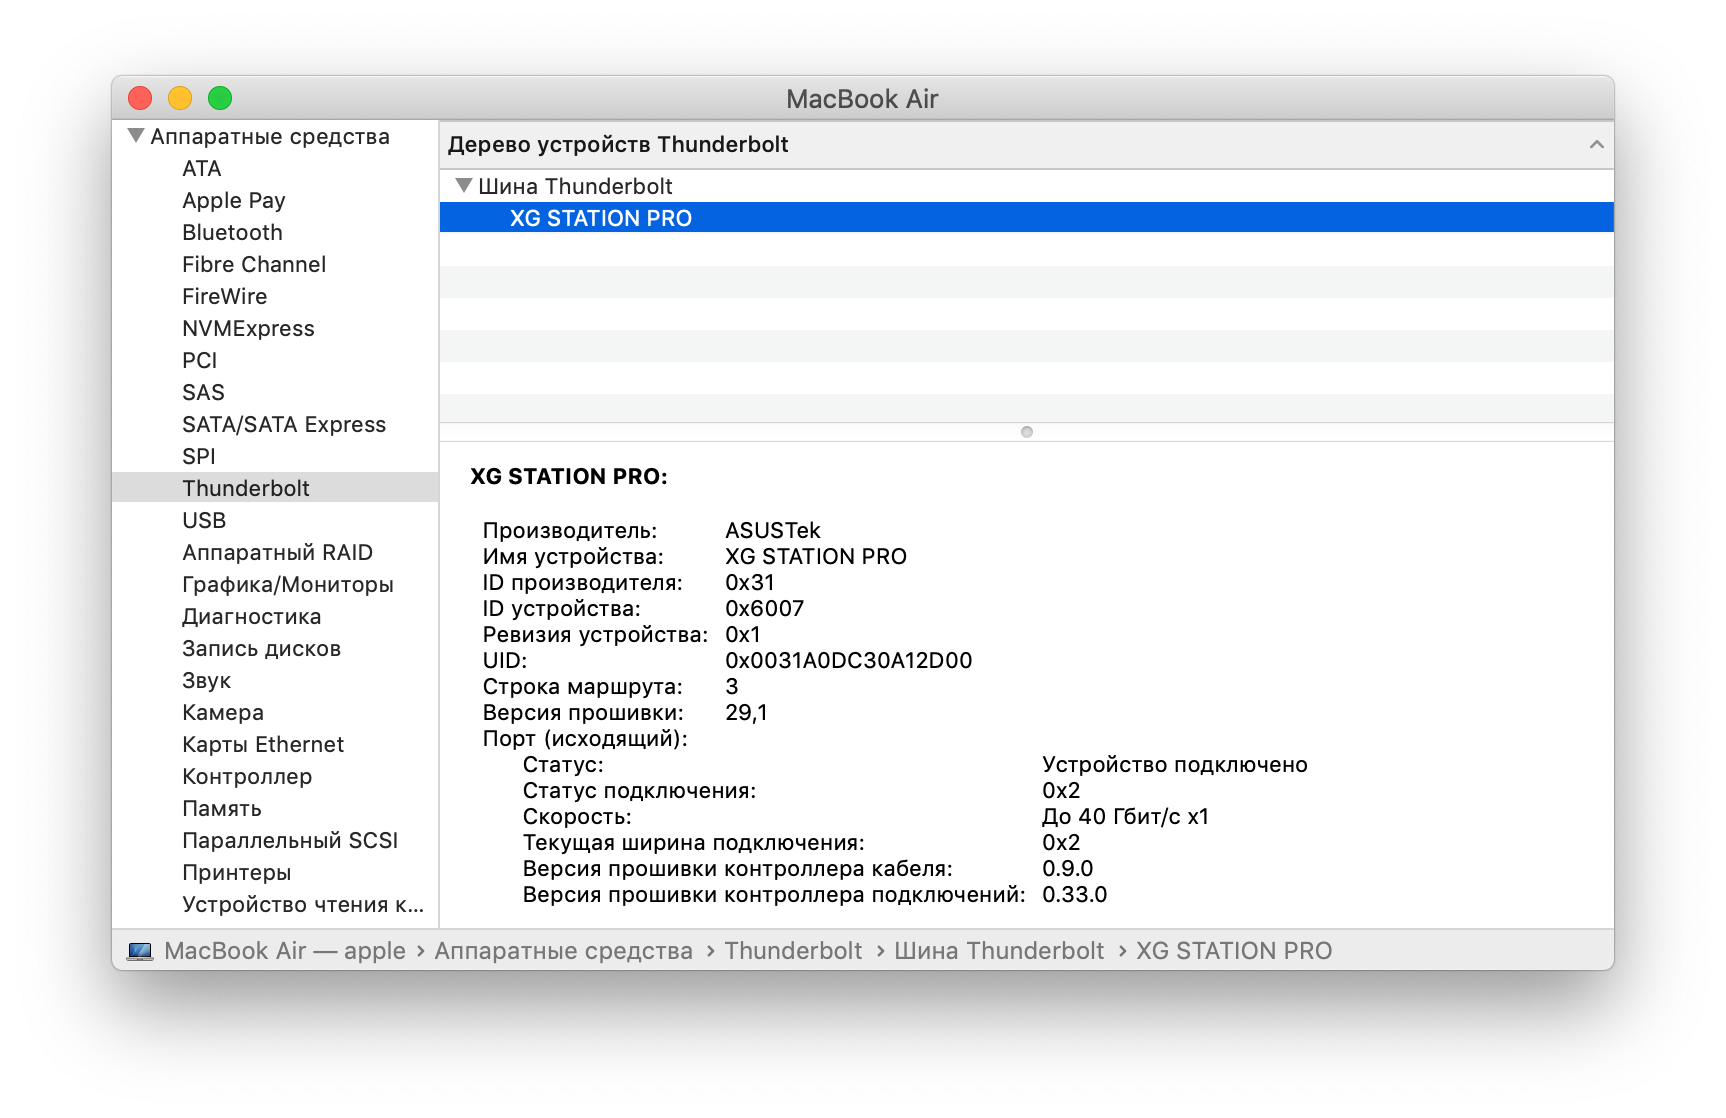Open Карты Ethernet section
1726x1118 pixels.
tap(263, 744)
